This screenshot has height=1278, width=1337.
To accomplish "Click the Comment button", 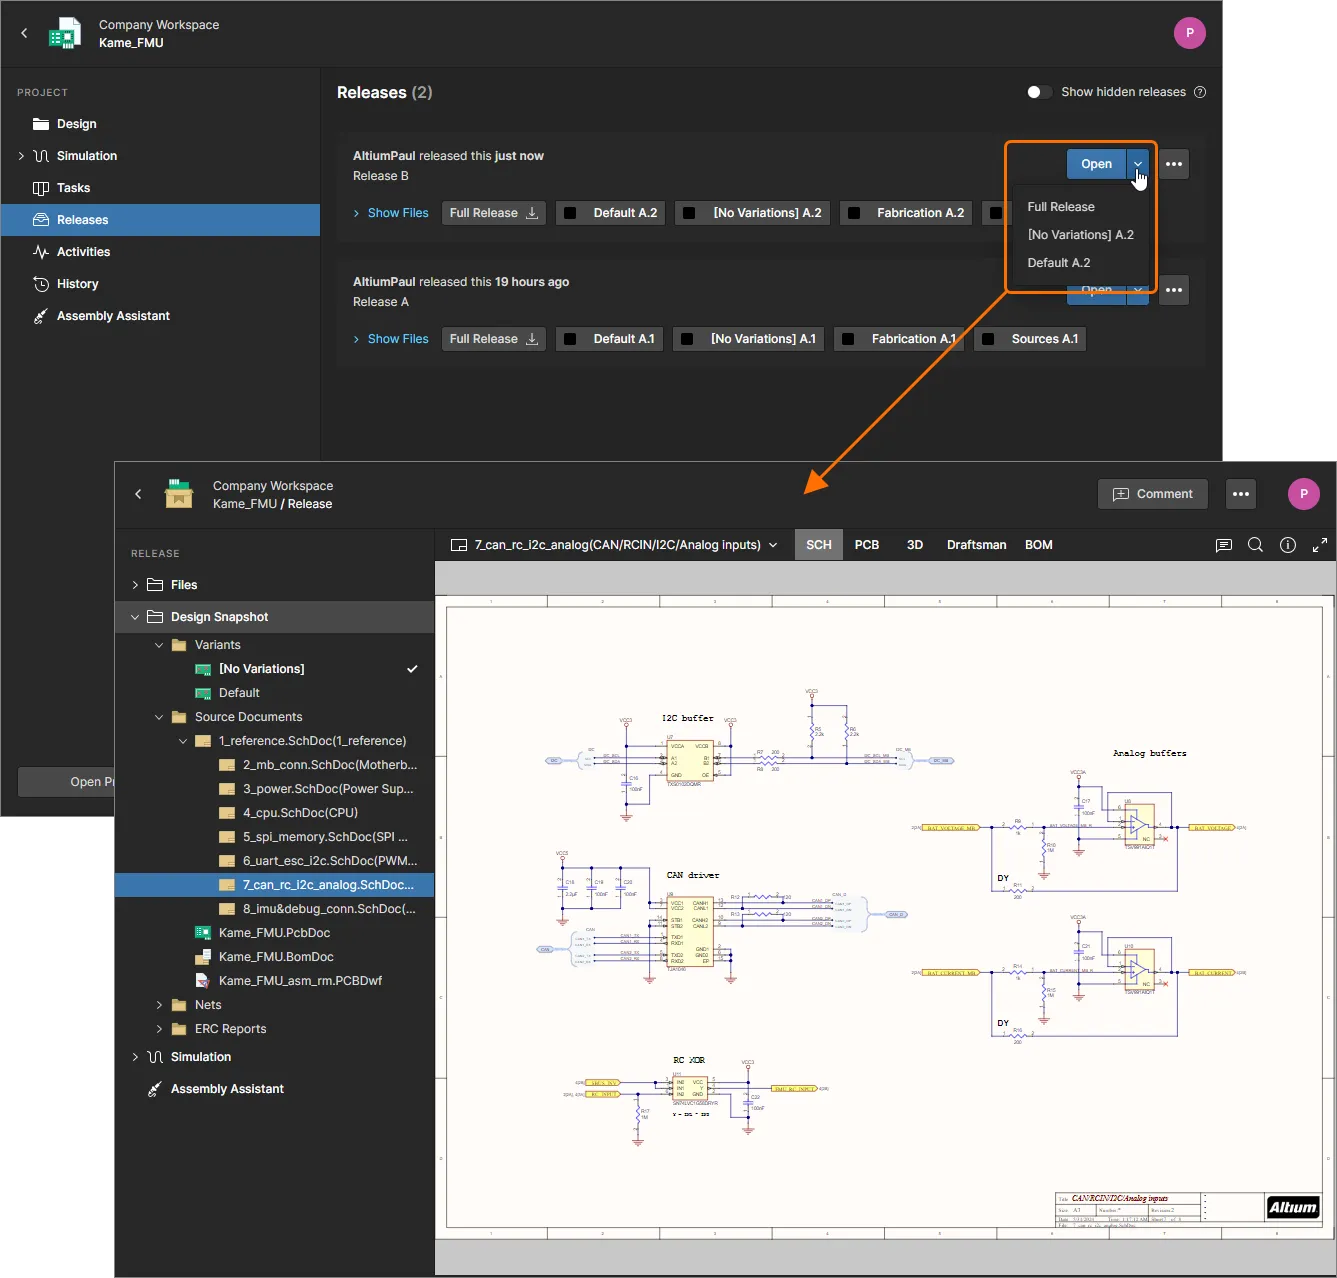I will (x=1152, y=494).
